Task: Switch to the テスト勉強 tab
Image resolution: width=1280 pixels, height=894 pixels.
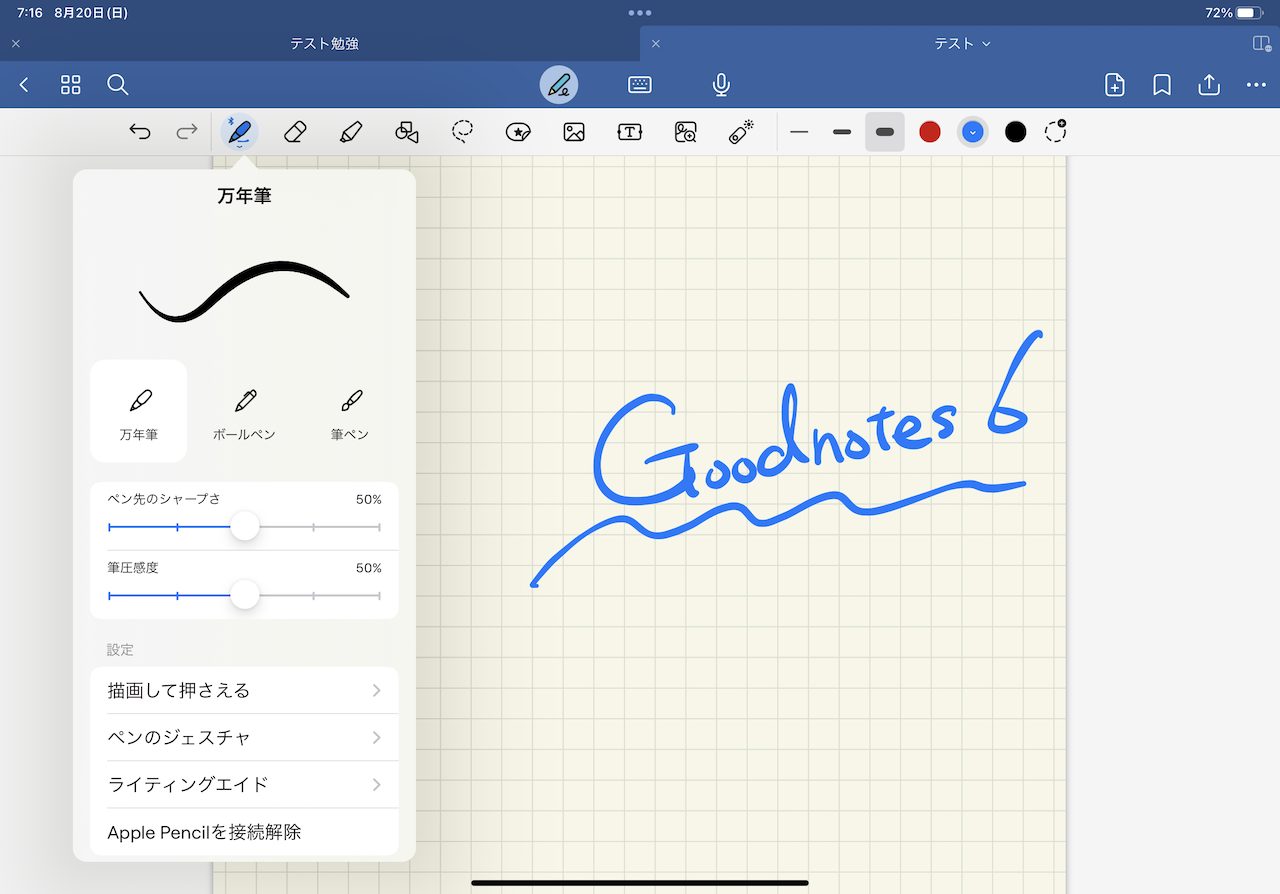Action: tap(325, 44)
